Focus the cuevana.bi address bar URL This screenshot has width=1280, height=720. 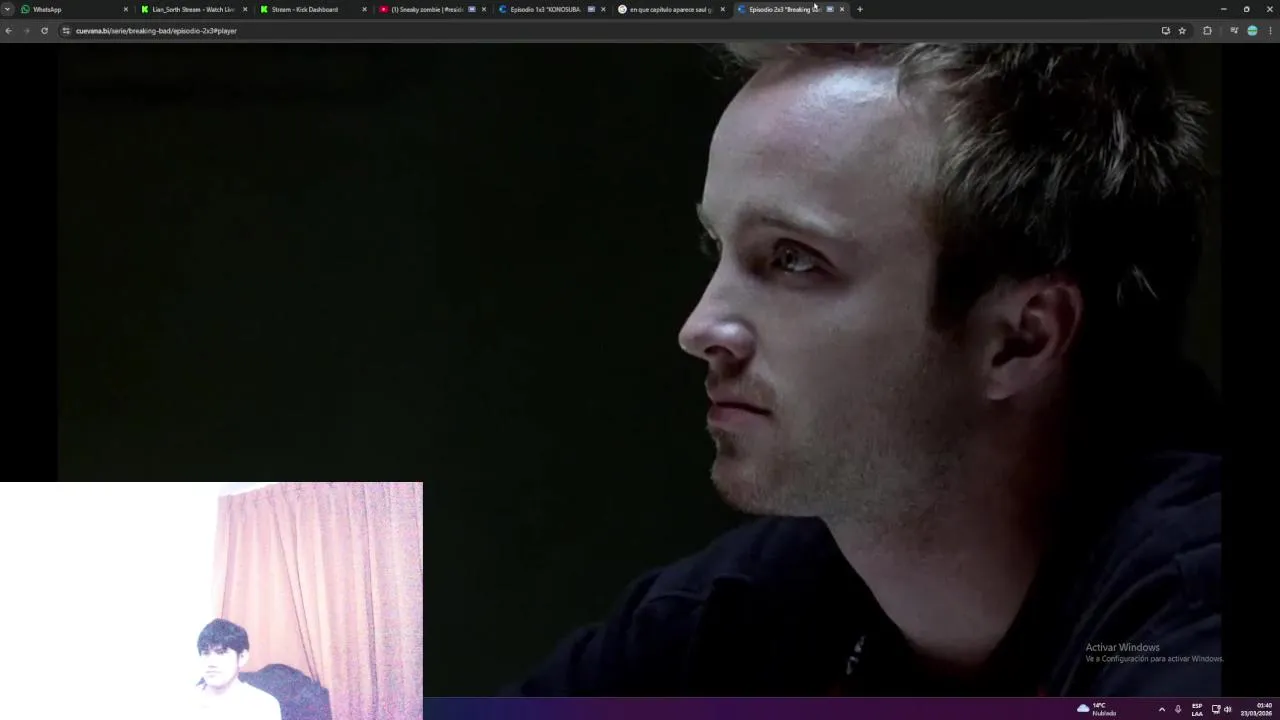coord(156,31)
